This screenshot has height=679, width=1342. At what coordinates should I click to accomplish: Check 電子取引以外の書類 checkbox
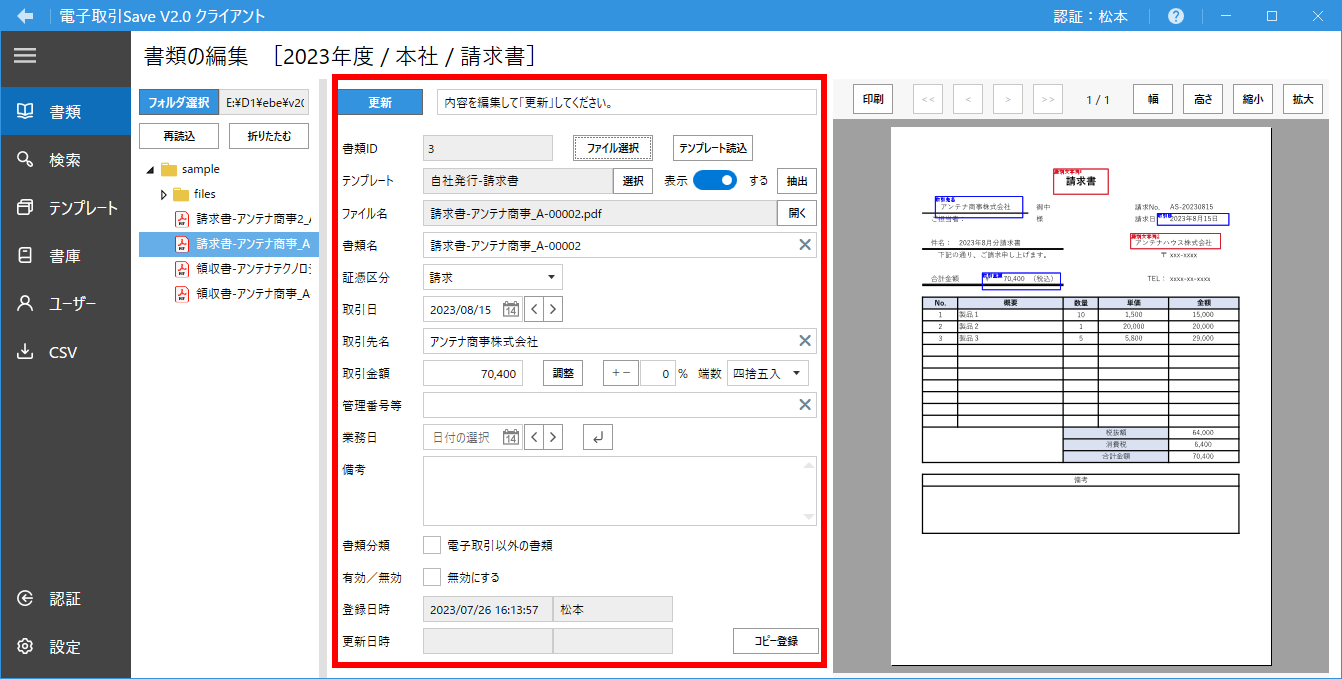[x=432, y=545]
